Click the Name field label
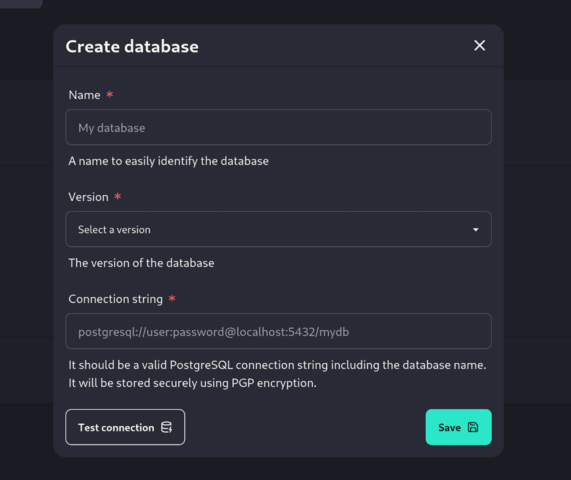 [84, 95]
